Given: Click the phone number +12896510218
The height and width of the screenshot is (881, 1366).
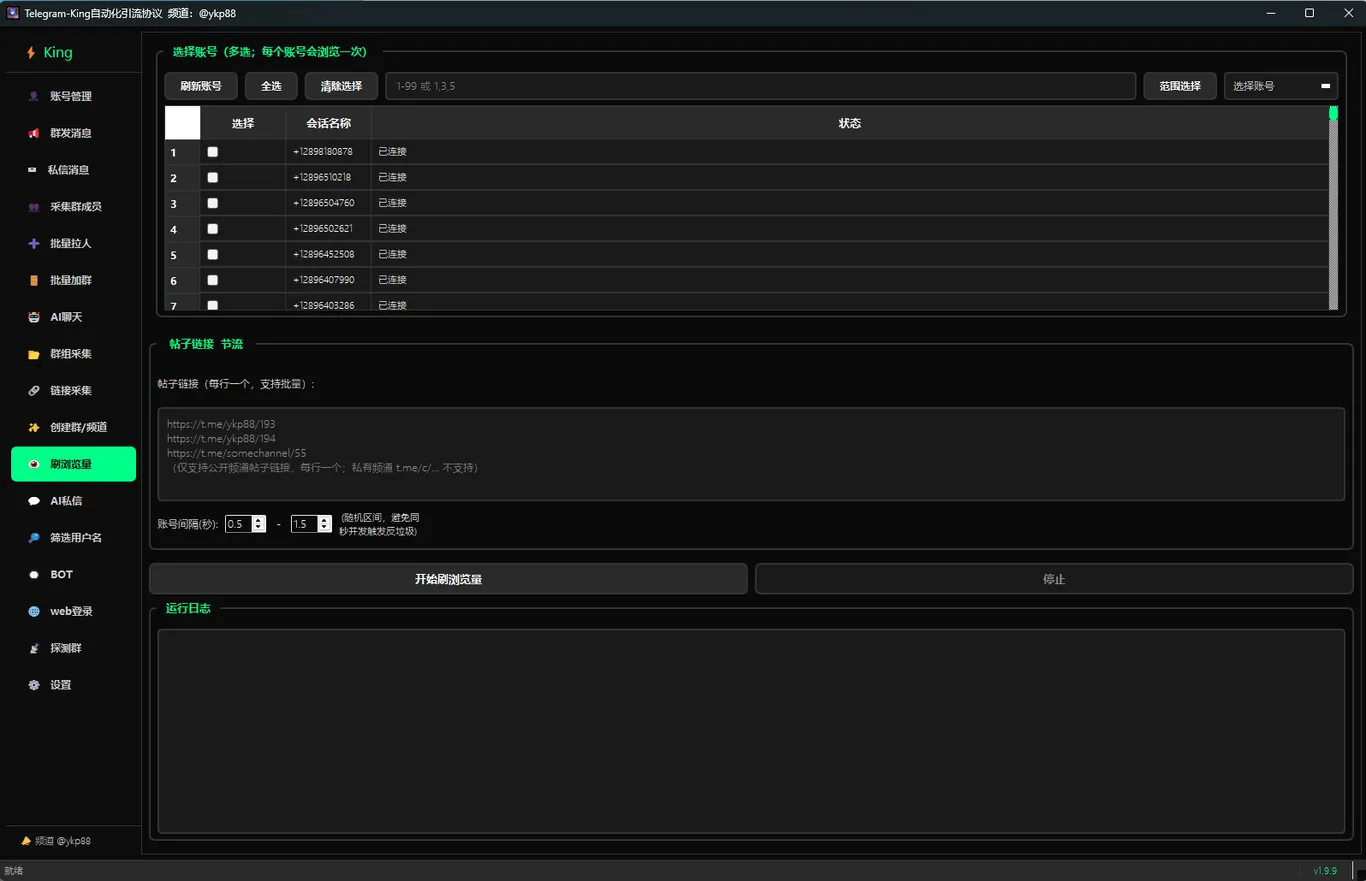Looking at the screenshot, I should tap(322, 177).
